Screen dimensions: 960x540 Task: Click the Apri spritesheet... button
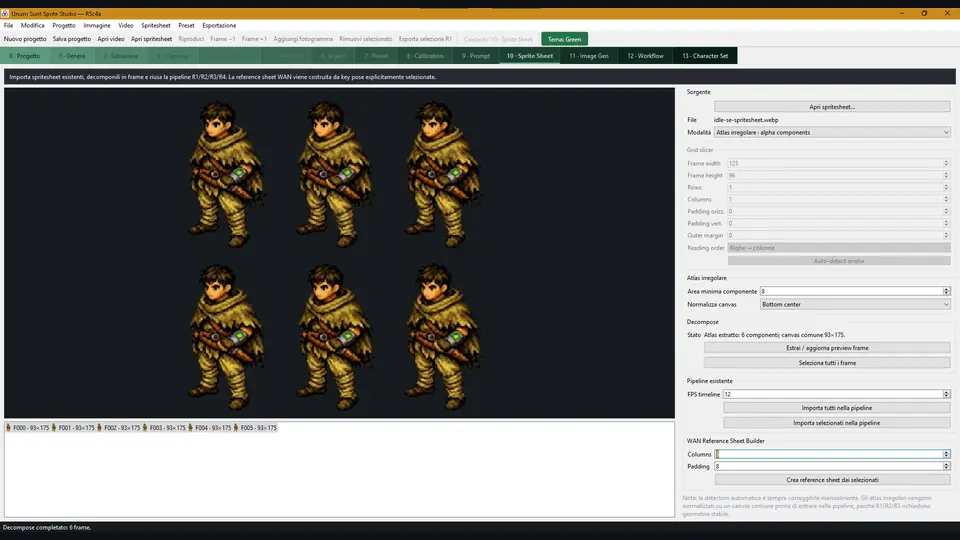(x=831, y=107)
